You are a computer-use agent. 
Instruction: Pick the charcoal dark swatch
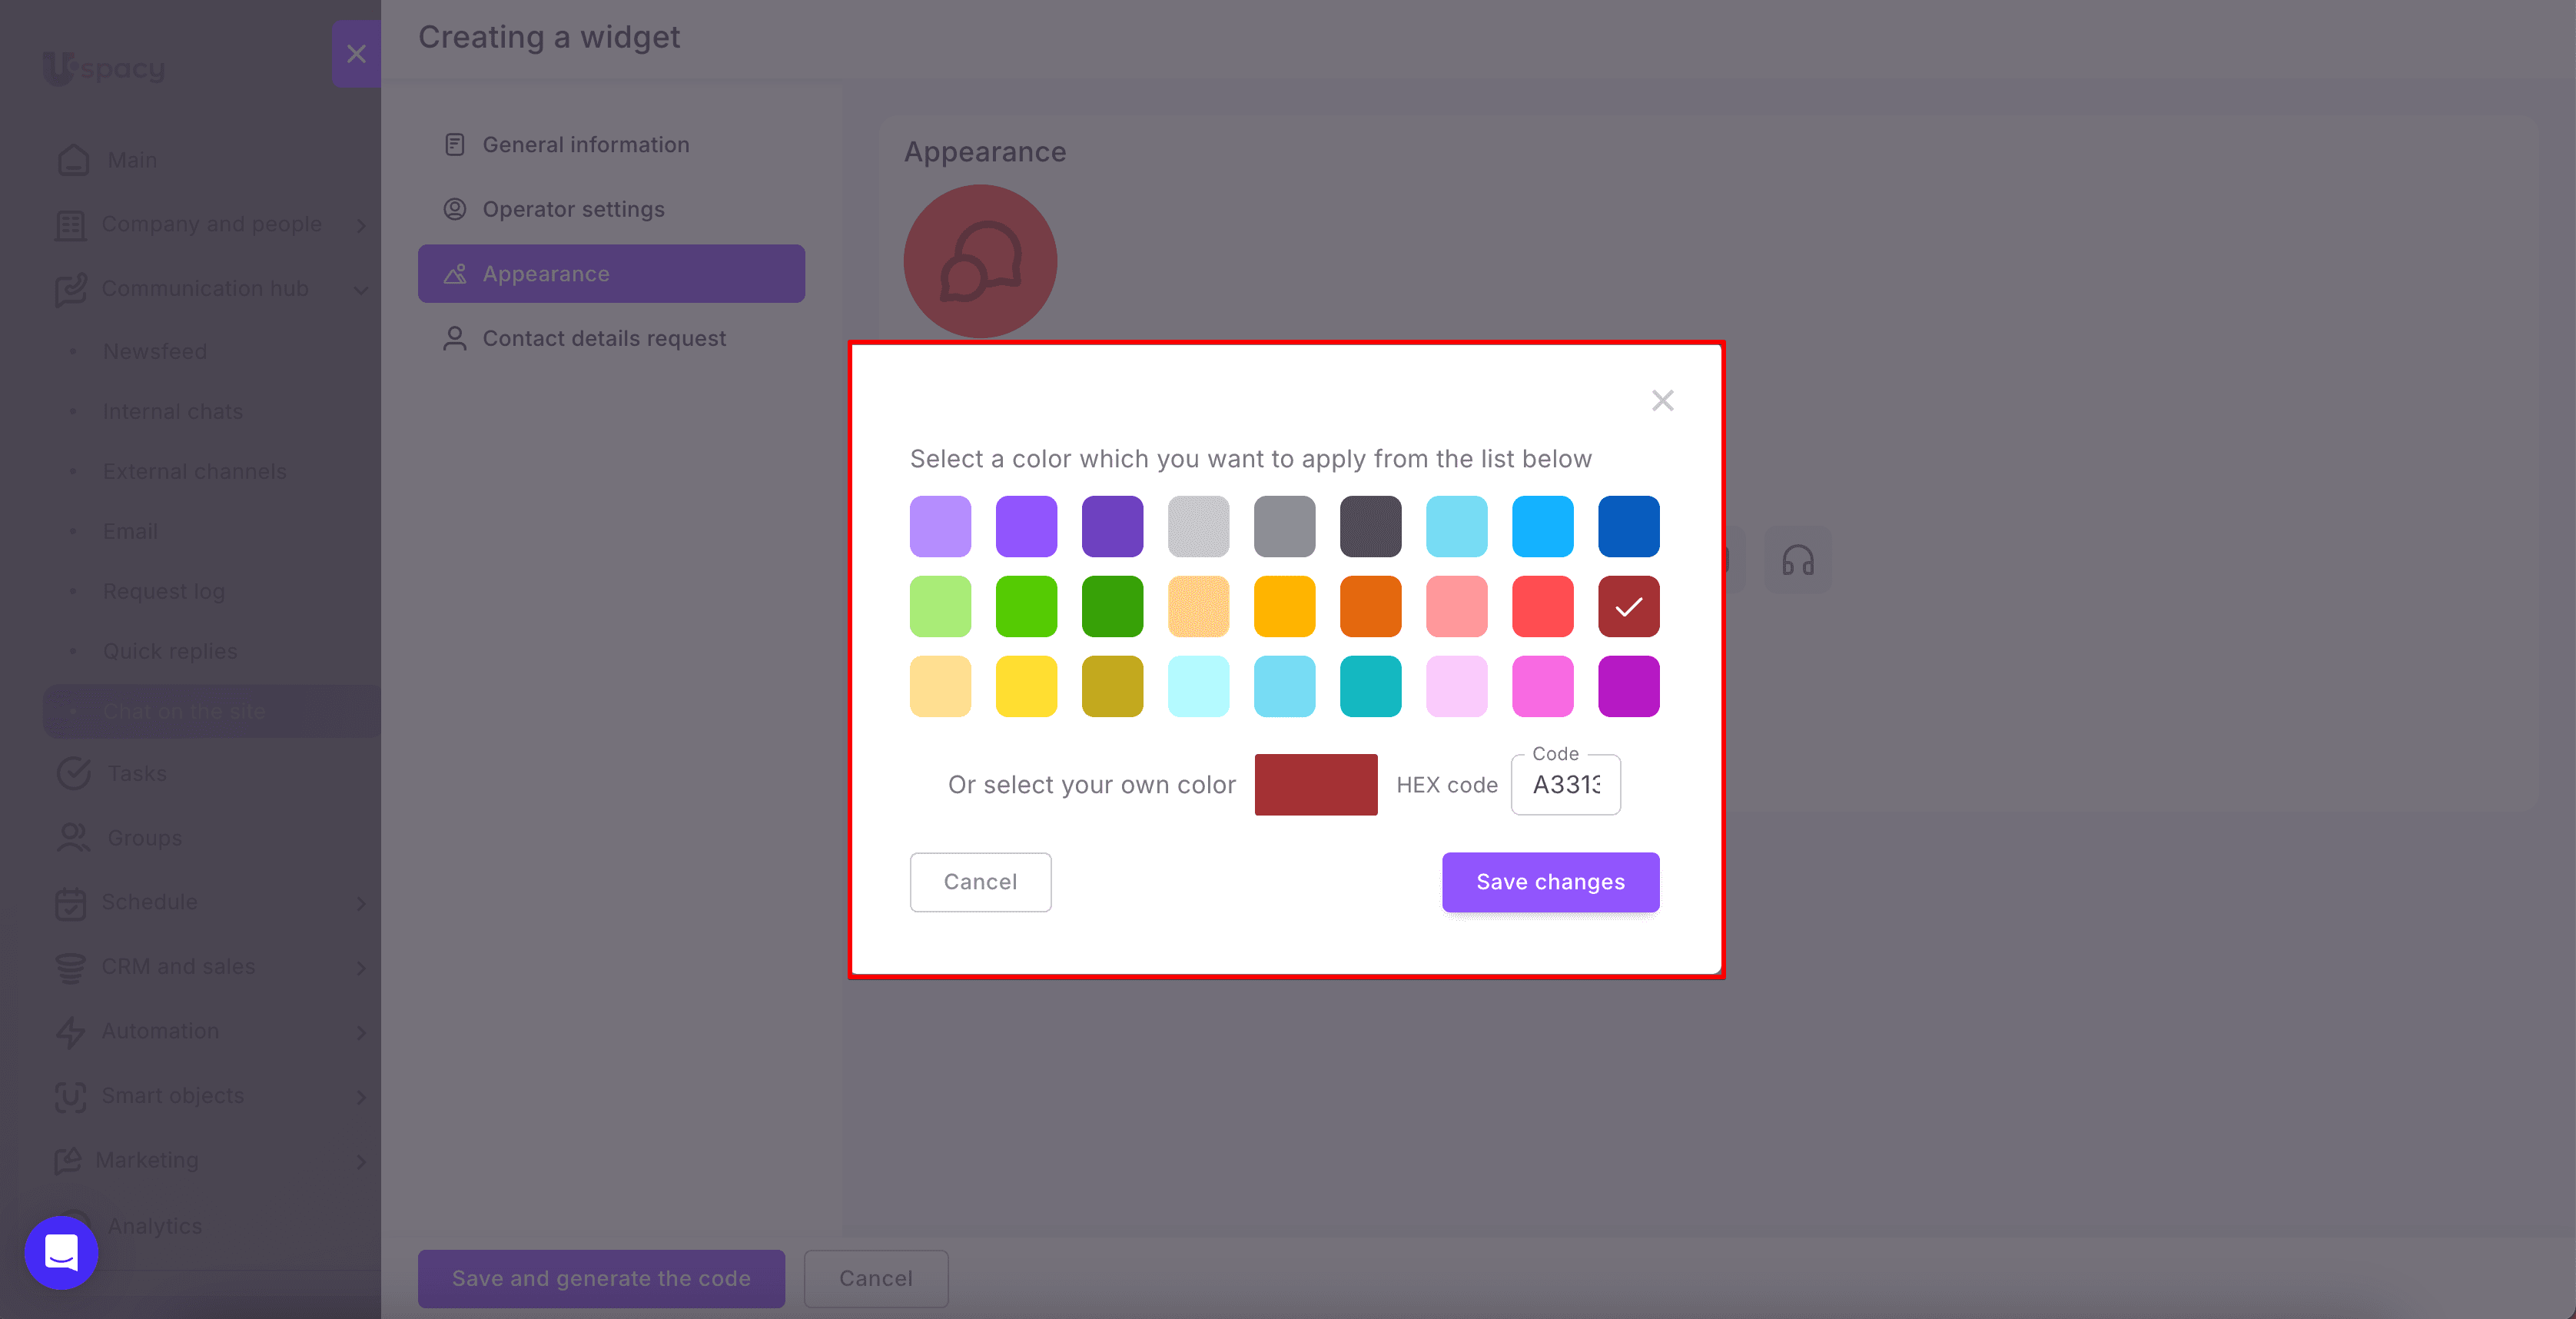point(1370,526)
